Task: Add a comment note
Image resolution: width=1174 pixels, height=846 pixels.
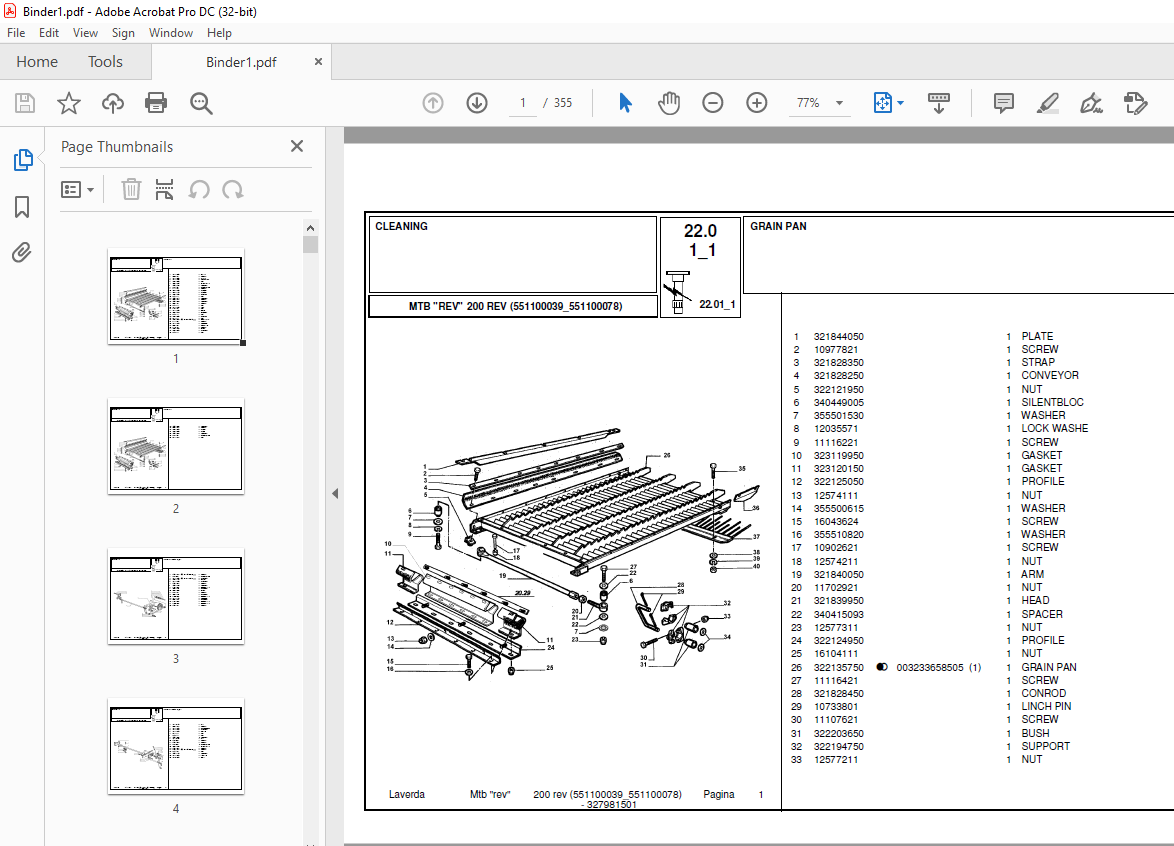Action: [x=1003, y=103]
